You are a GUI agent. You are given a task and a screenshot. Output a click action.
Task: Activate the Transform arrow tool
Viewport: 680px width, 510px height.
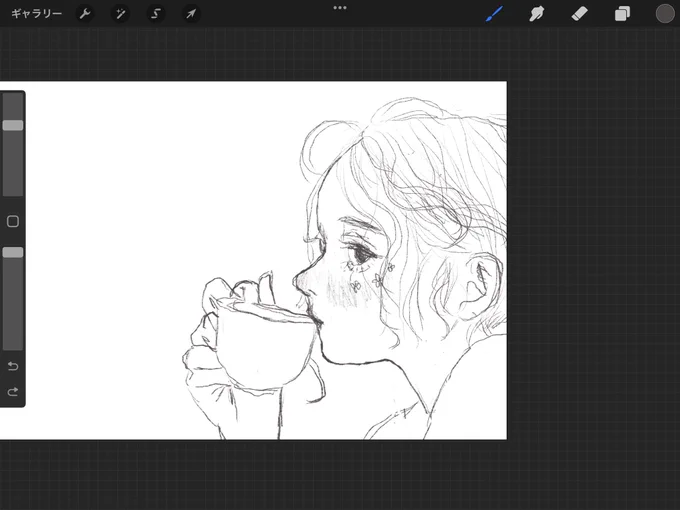click(x=191, y=14)
